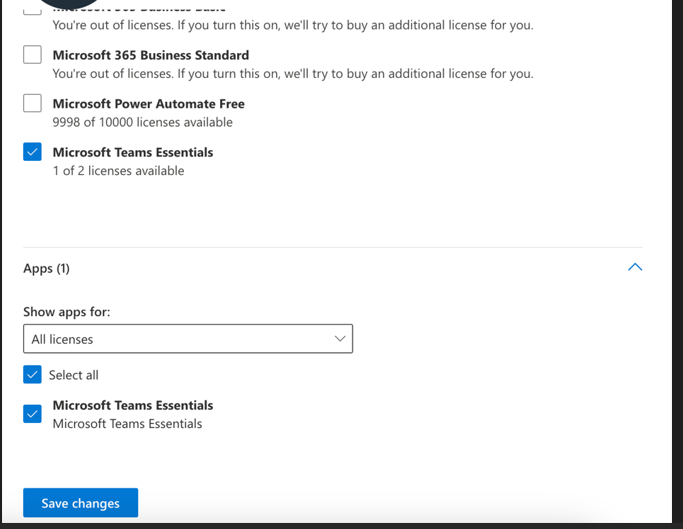Click out-of-licenses message under Business Standard
This screenshot has height=529, width=683.
click(293, 74)
